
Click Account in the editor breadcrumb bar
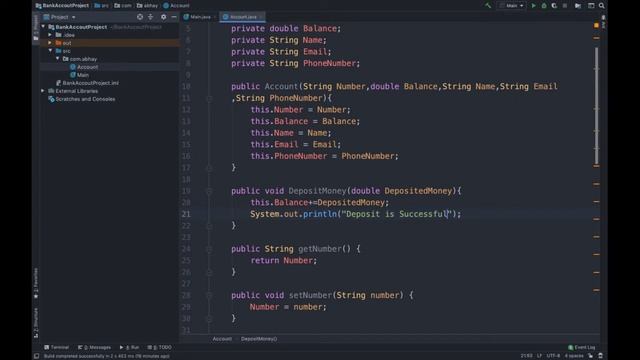[x=222, y=339]
